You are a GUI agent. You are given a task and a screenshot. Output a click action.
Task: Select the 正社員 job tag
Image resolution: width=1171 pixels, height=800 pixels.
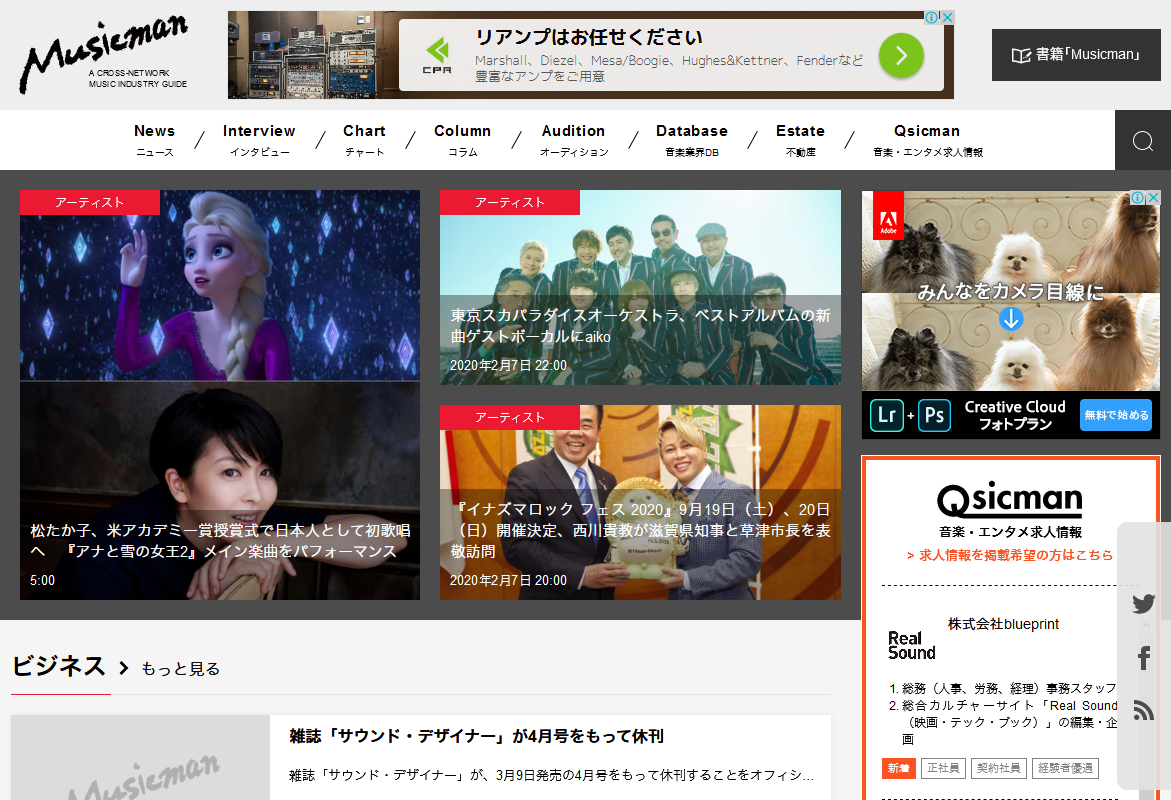click(943, 768)
